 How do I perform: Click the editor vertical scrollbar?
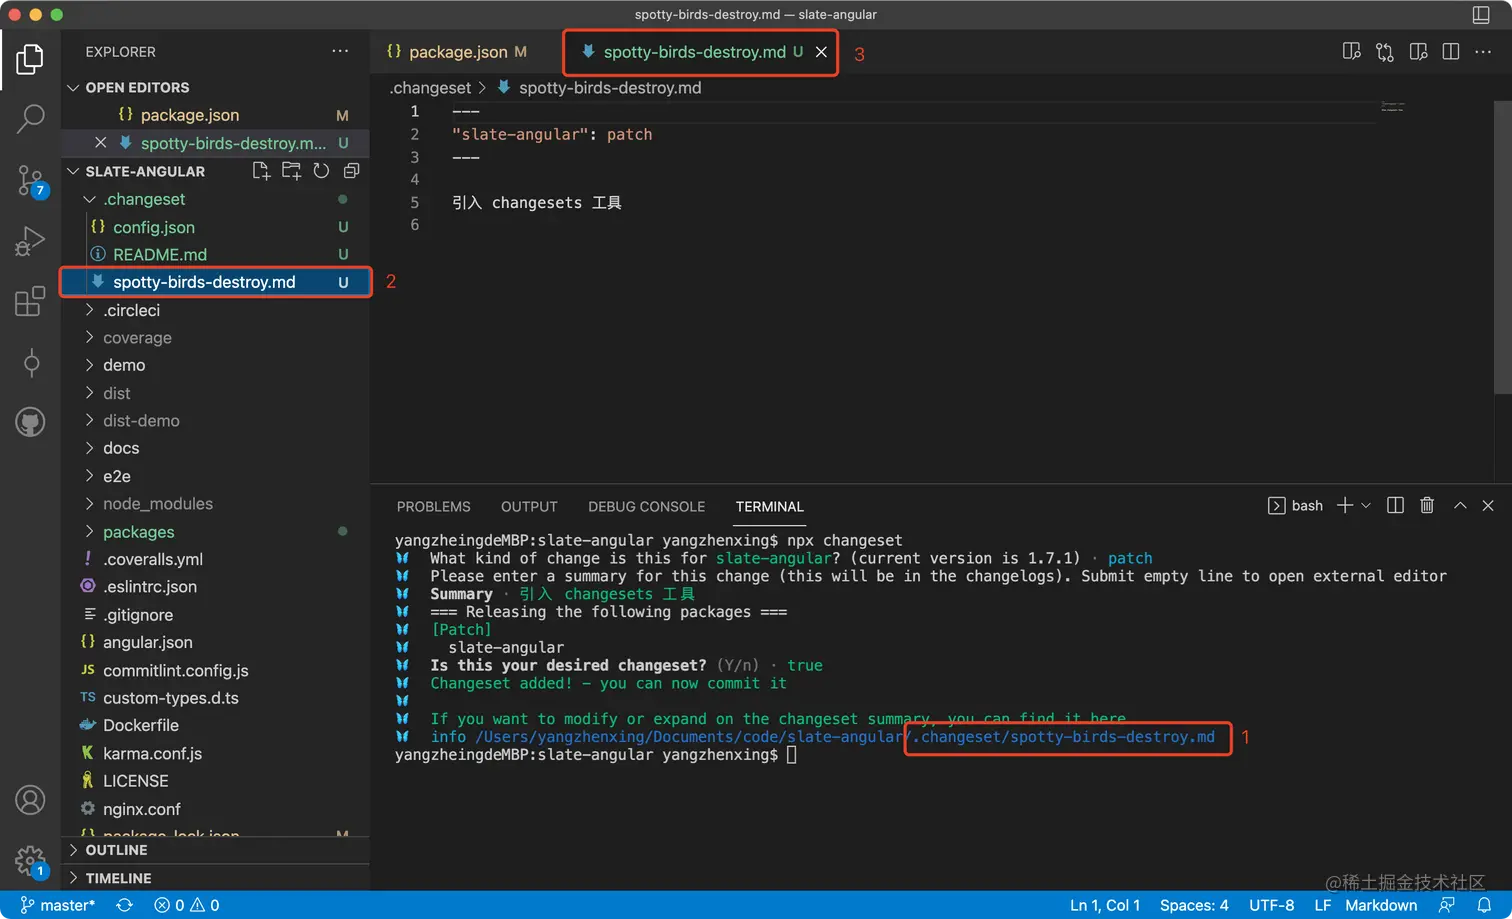pos(1503,247)
